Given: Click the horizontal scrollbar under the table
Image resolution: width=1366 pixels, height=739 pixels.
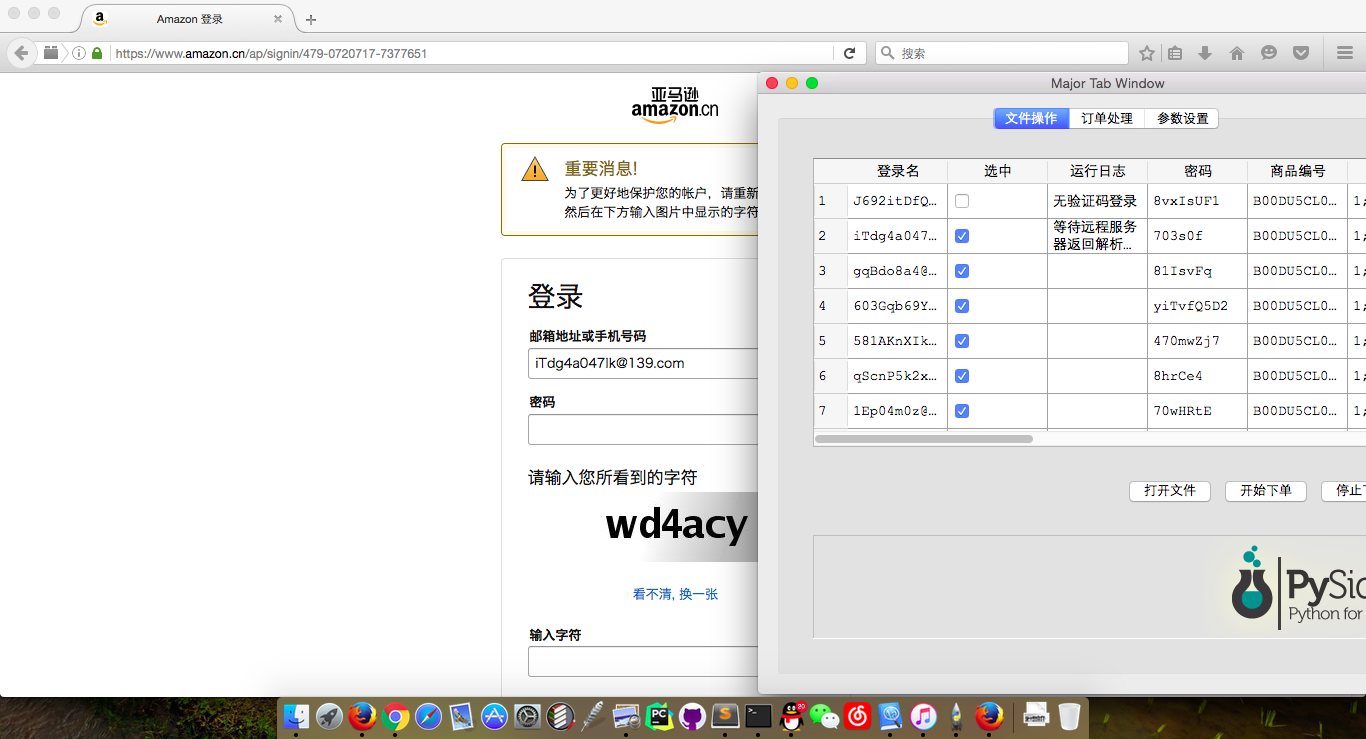Looking at the screenshot, I should pyautogui.click(x=924, y=439).
